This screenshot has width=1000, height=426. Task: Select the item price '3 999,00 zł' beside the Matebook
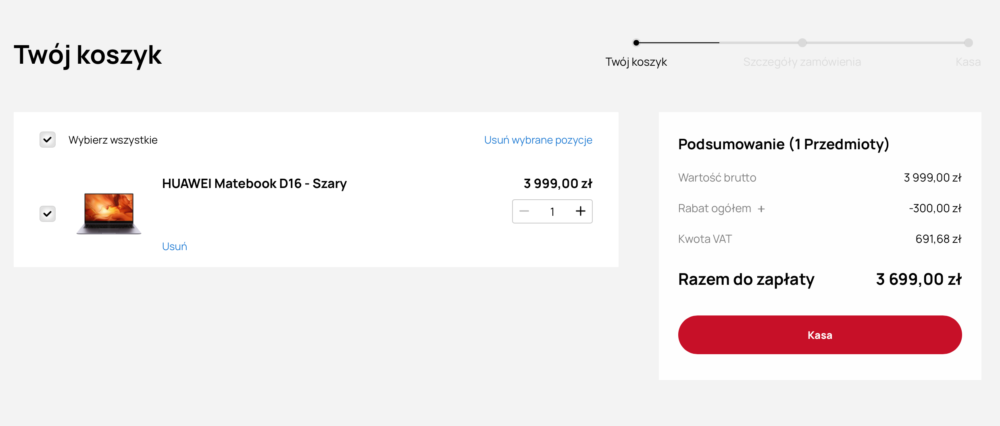(x=558, y=184)
